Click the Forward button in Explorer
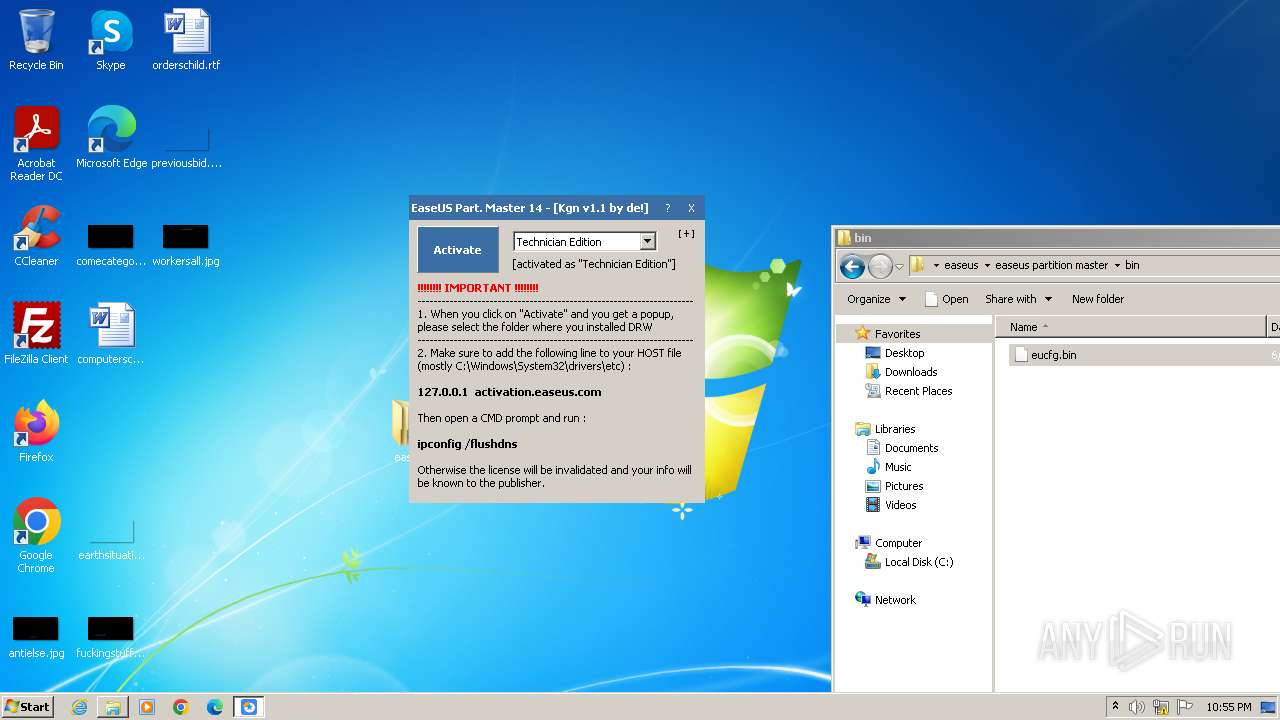Image resolution: width=1280 pixels, height=720 pixels. coord(880,266)
